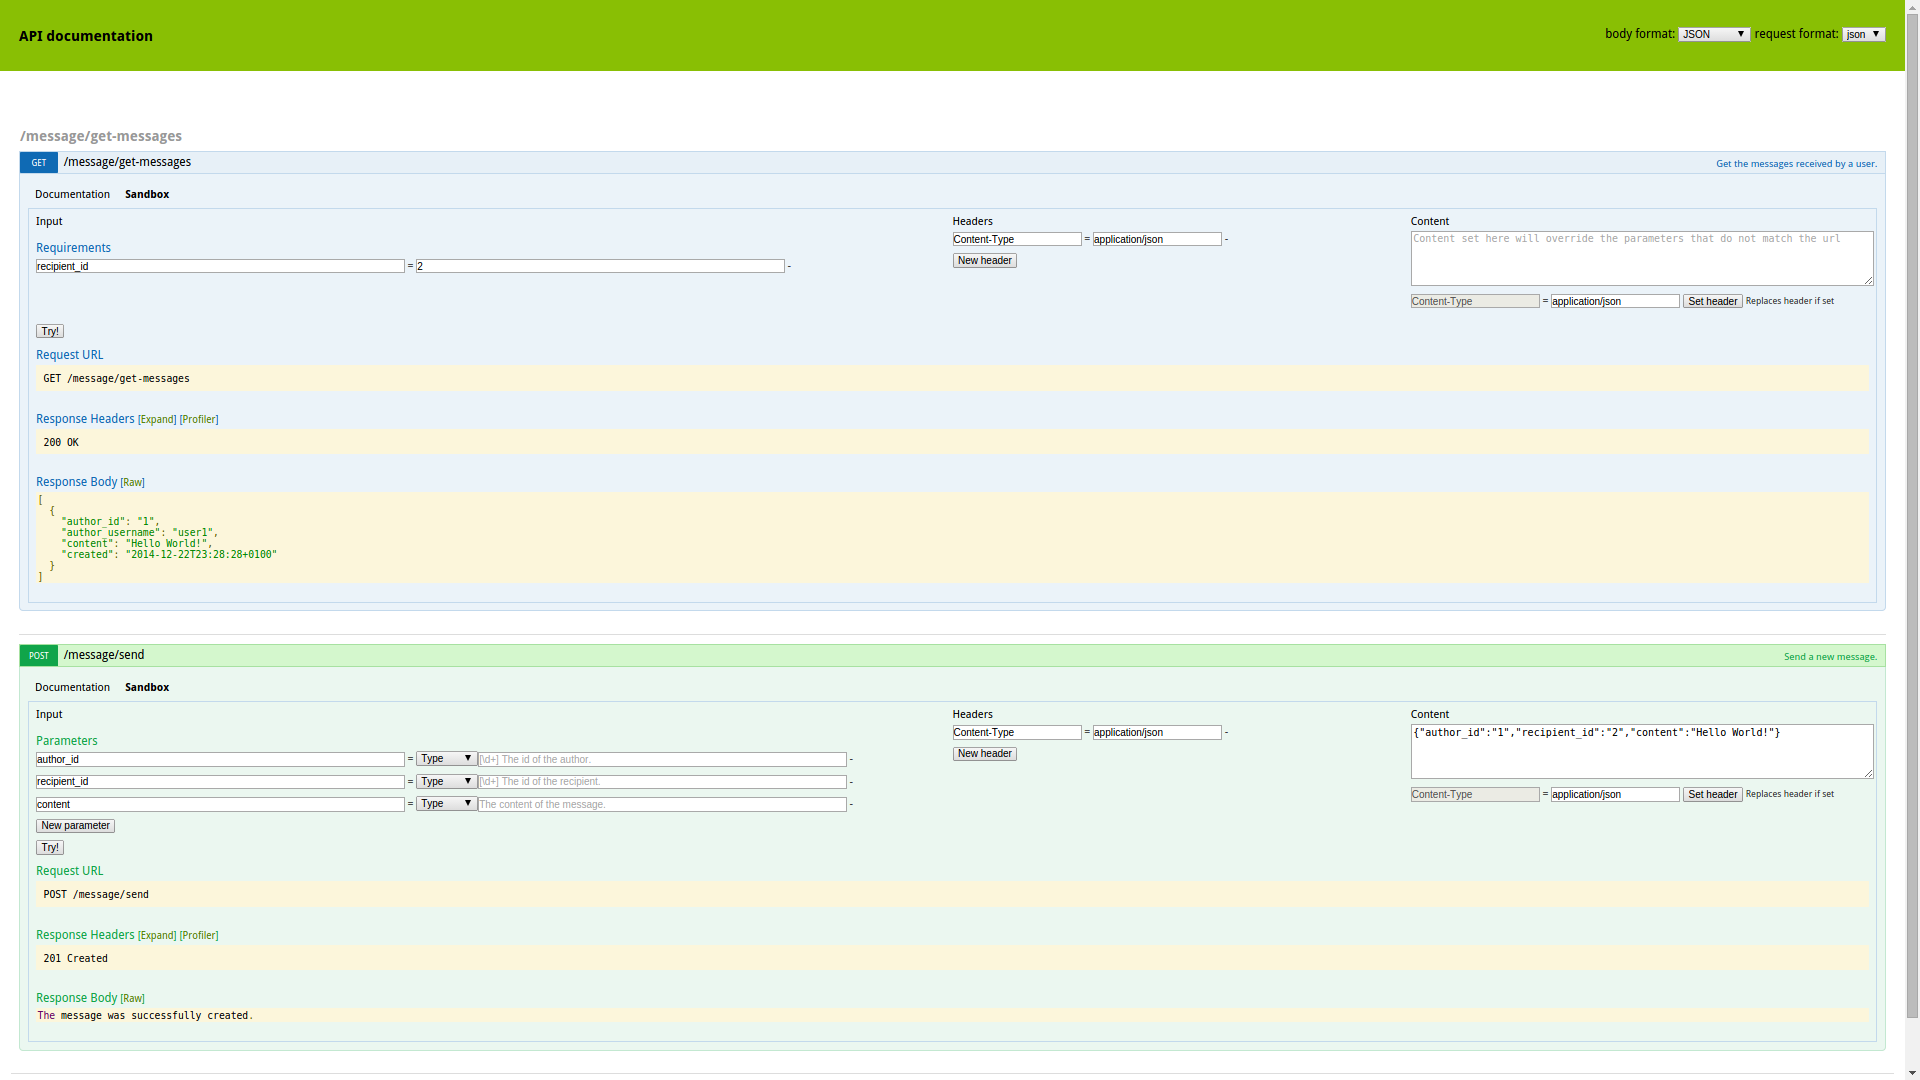Show Raw response body for get-messages

point(132,483)
